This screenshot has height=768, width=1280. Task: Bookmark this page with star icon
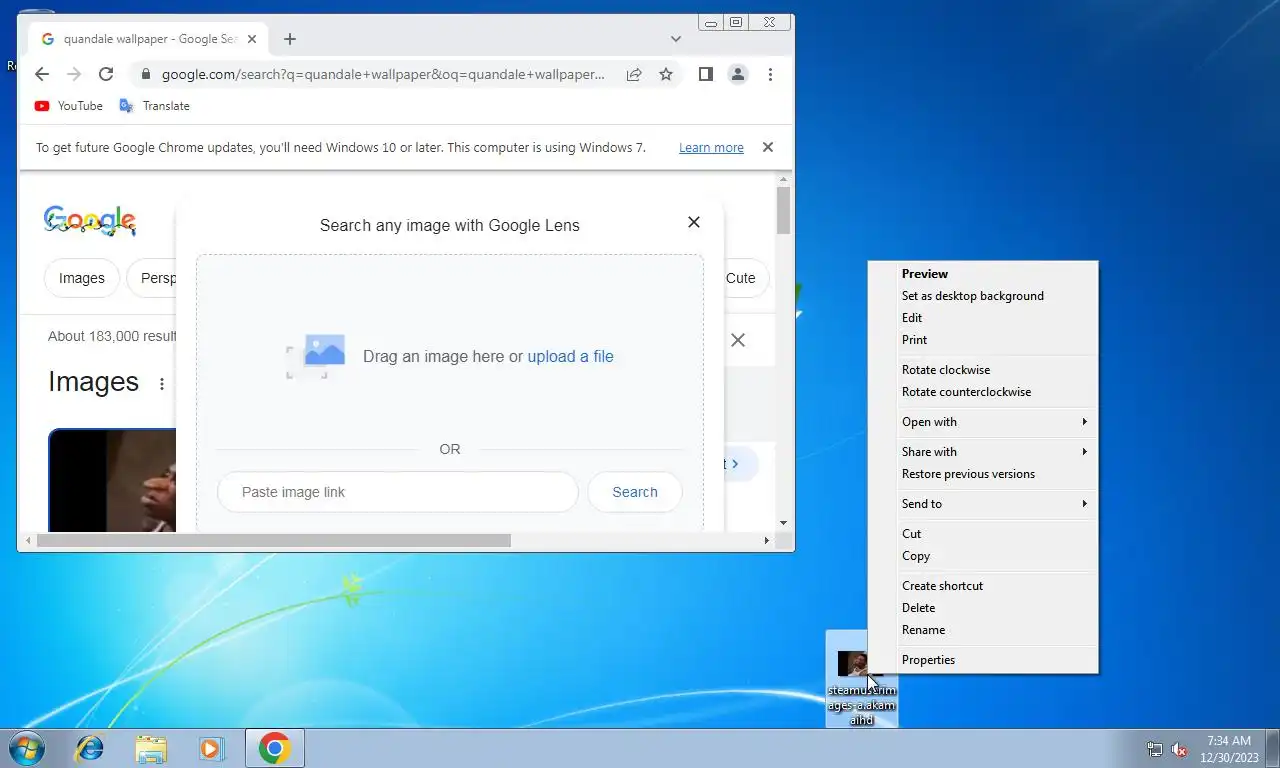(x=666, y=74)
